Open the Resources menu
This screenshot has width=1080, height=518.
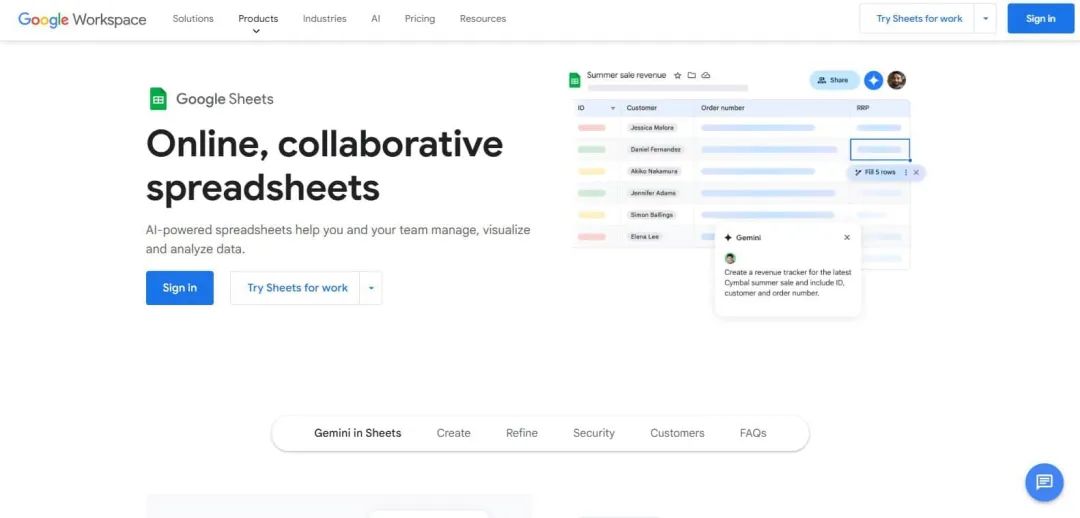pos(483,19)
